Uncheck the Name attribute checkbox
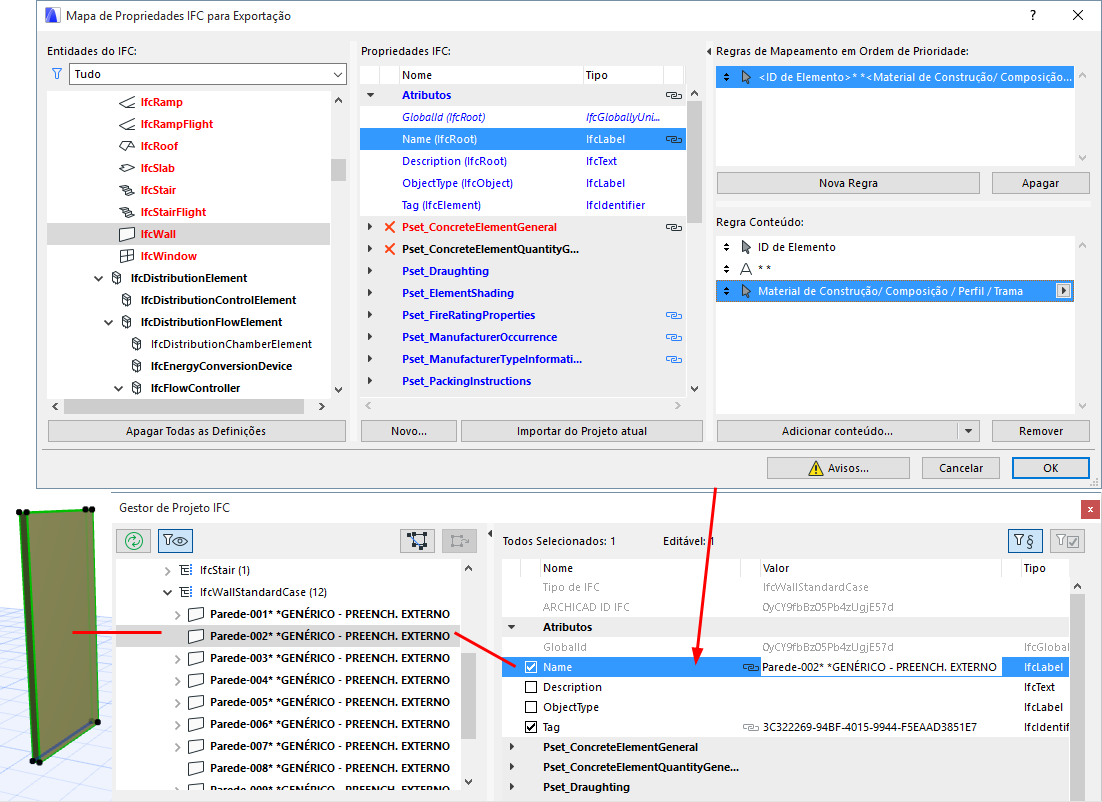 pos(531,667)
